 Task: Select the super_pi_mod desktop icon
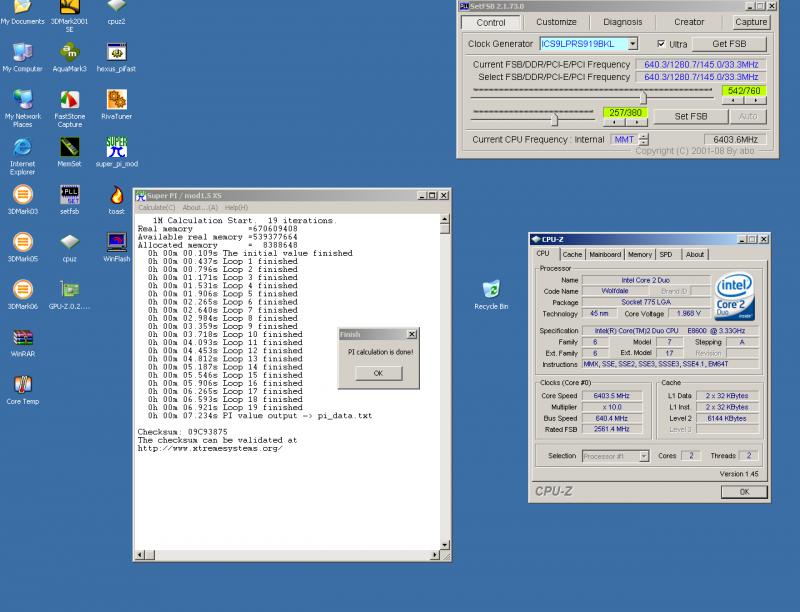(116, 152)
